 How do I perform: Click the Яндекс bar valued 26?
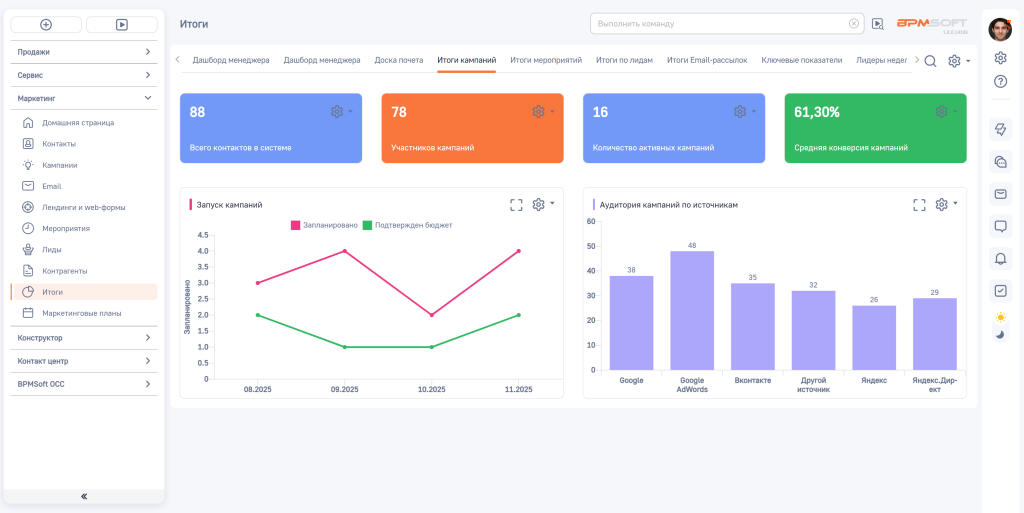point(874,338)
